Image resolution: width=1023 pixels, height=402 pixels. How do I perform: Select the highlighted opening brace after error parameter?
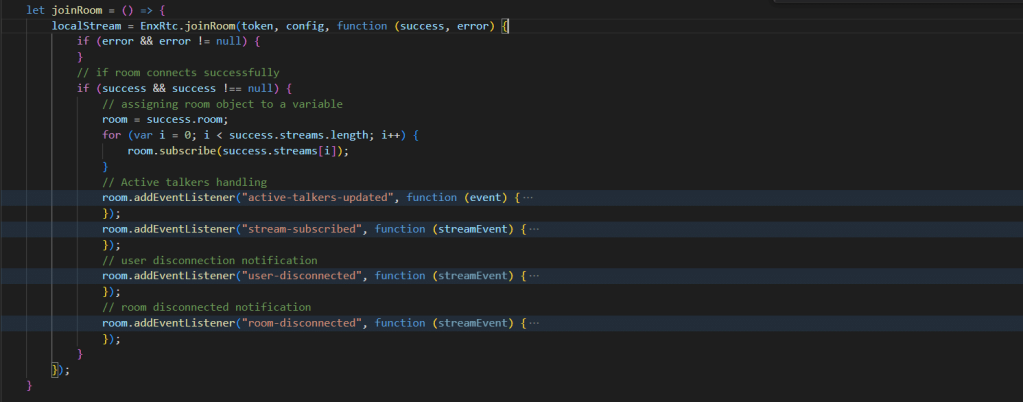505,26
